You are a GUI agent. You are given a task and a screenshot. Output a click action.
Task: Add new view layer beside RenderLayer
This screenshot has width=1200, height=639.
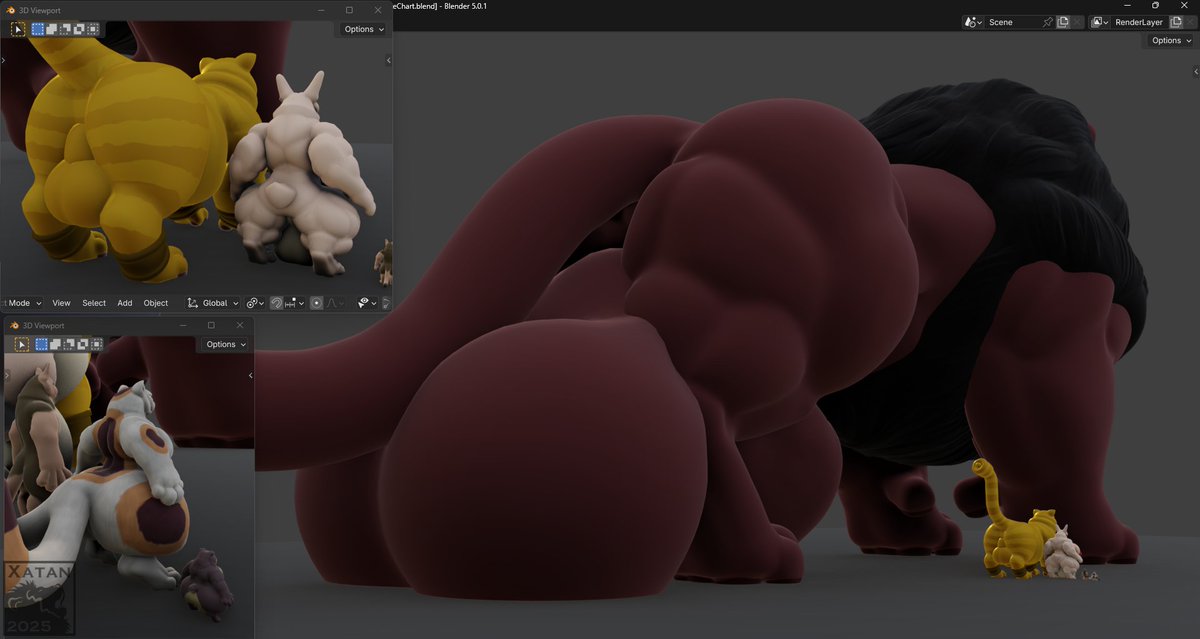[x=1176, y=22]
